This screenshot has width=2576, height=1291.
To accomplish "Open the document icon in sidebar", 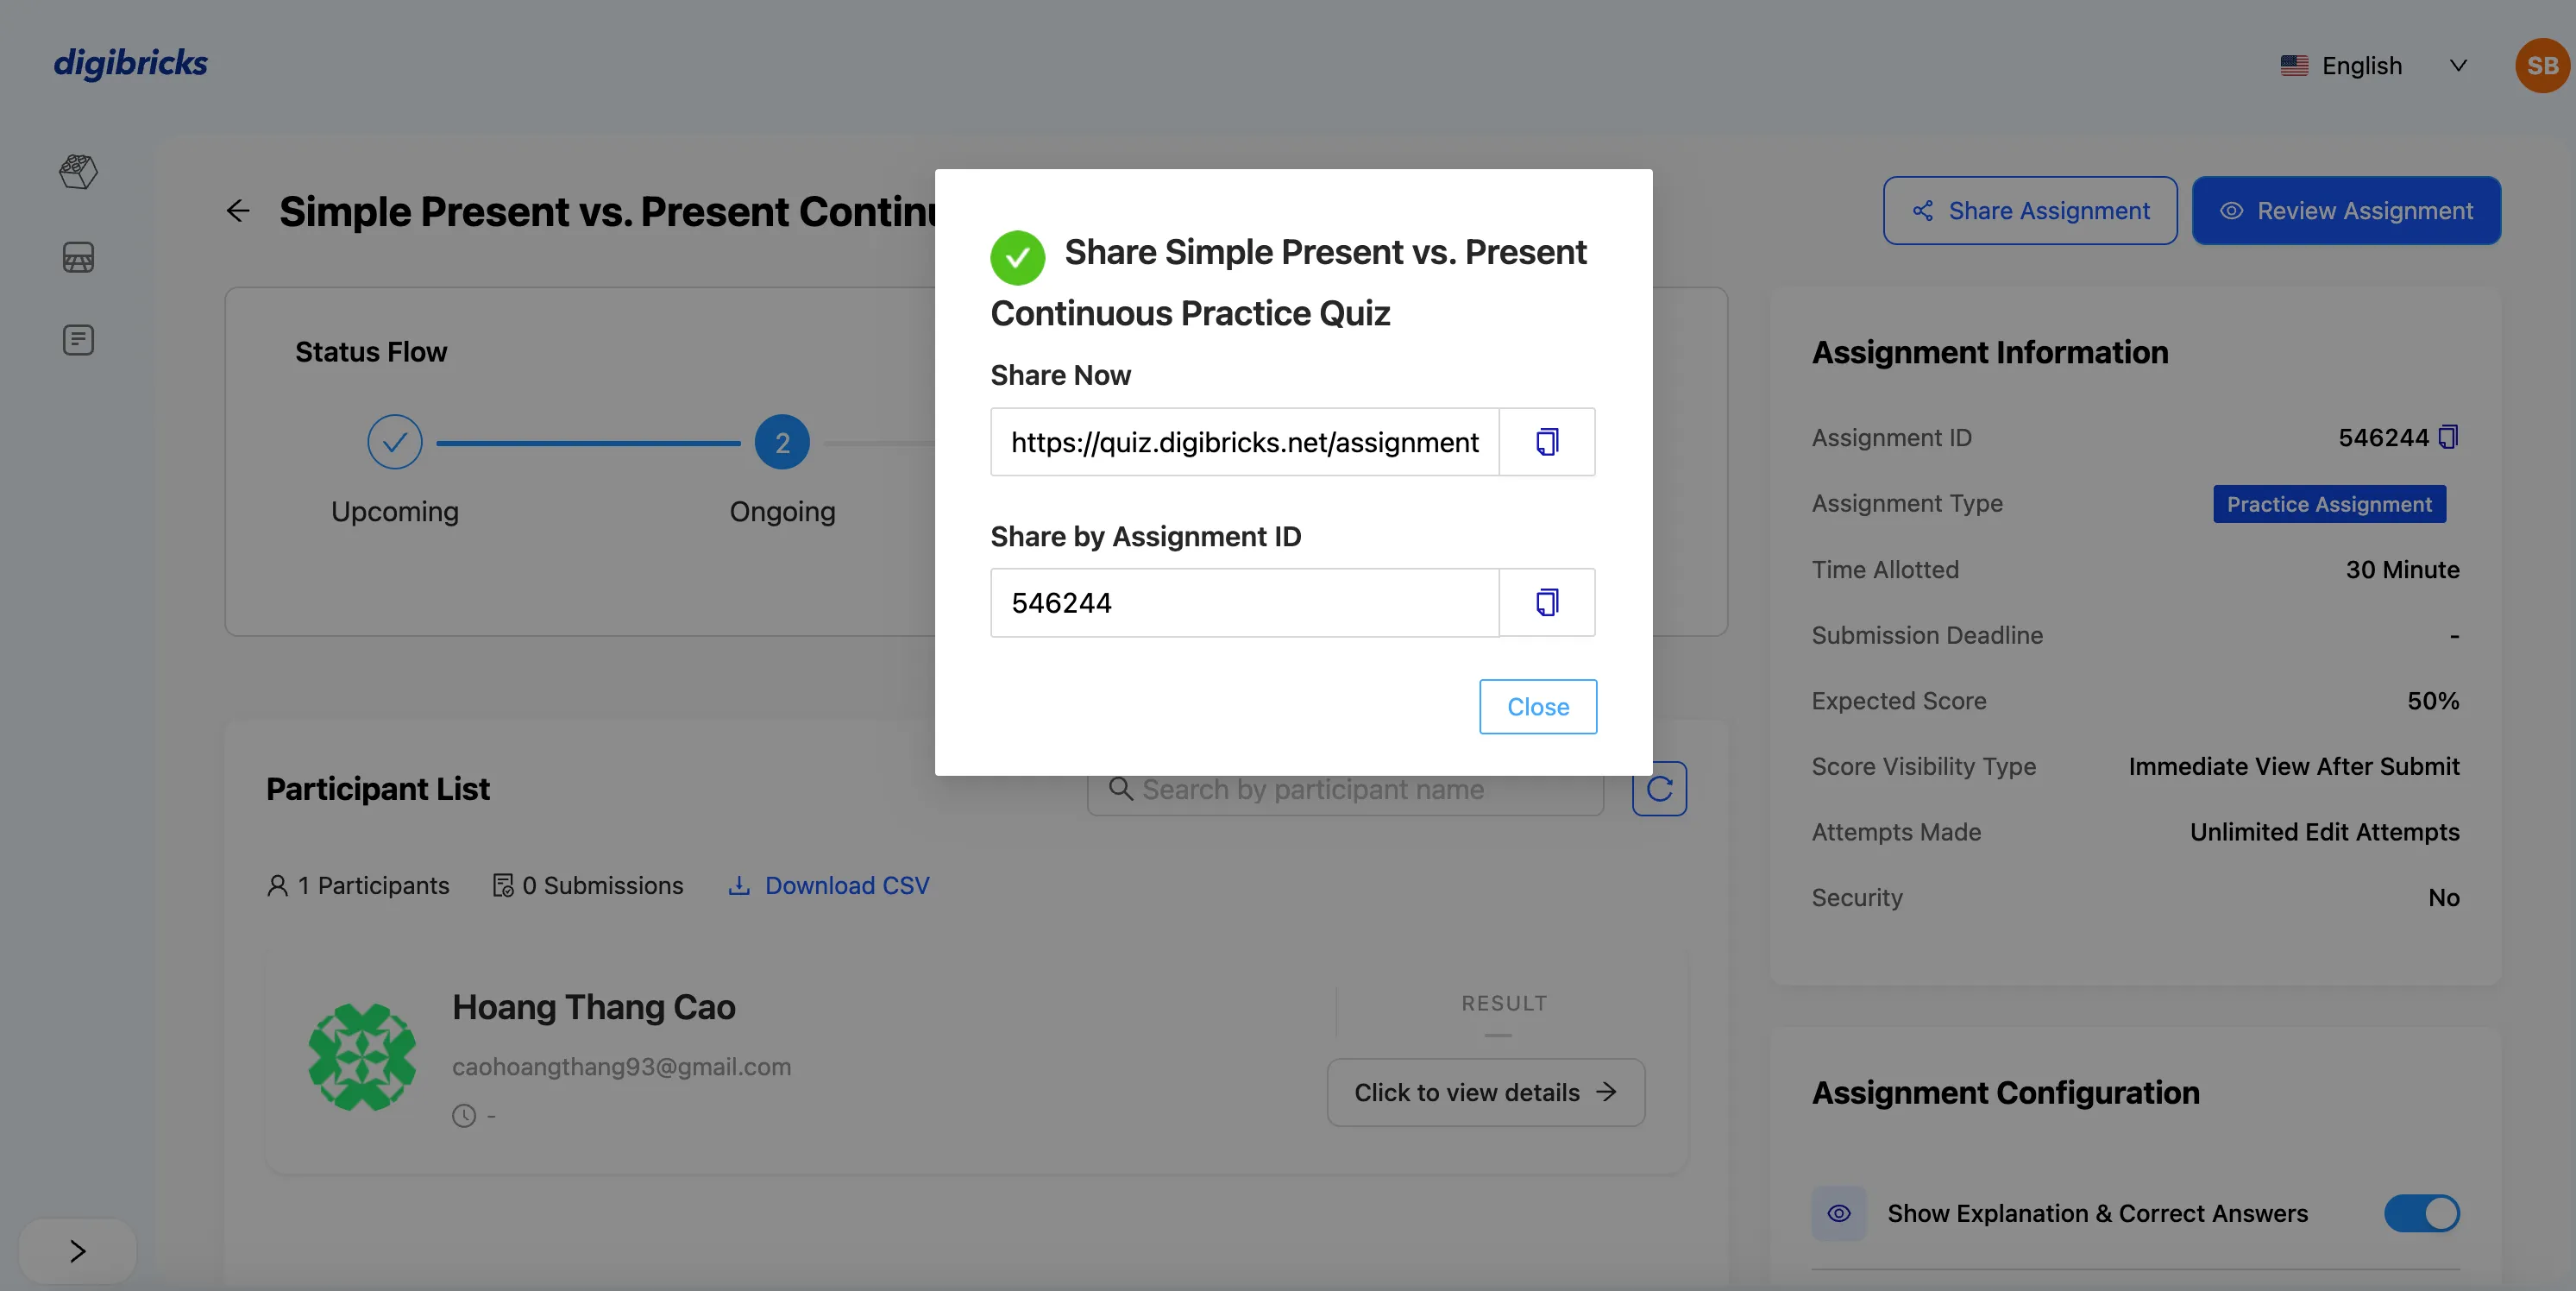I will pyautogui.click(x=78, y=340).
